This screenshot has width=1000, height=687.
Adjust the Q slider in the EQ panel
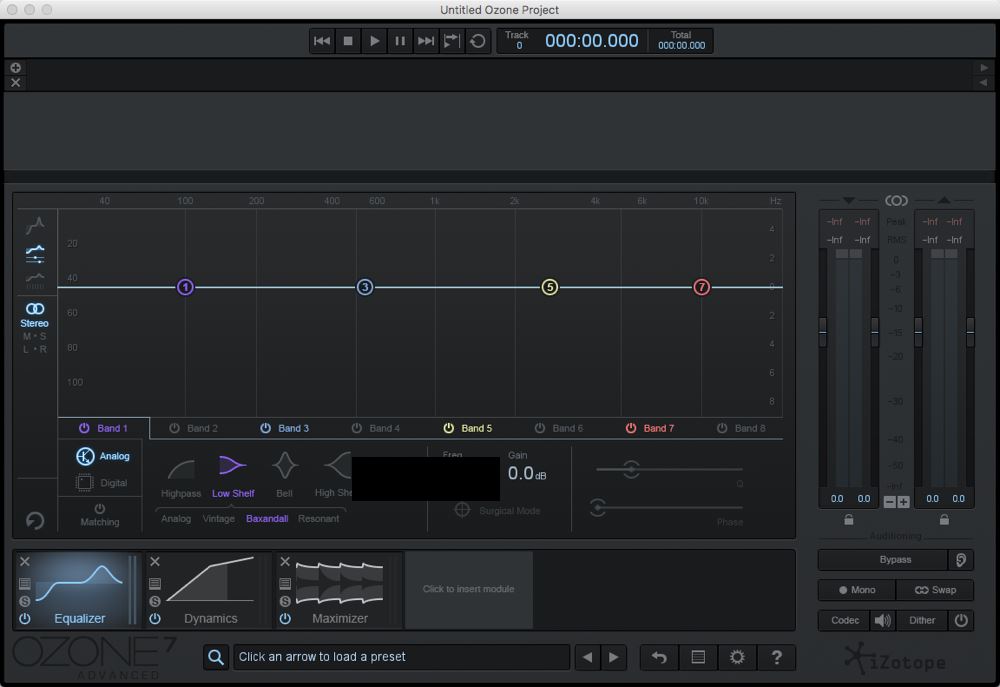pos(632,469)
